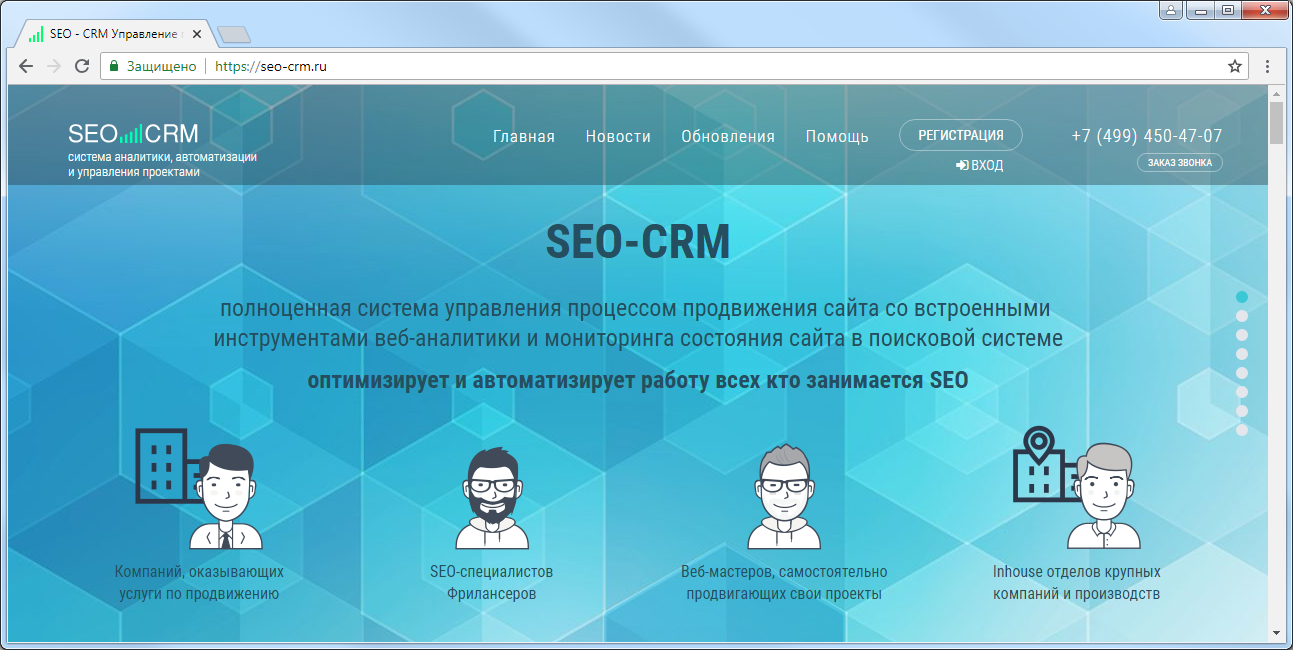Open the Главная menu item
The height and width of the screenshot is (650, 1293).
[524, 137]
